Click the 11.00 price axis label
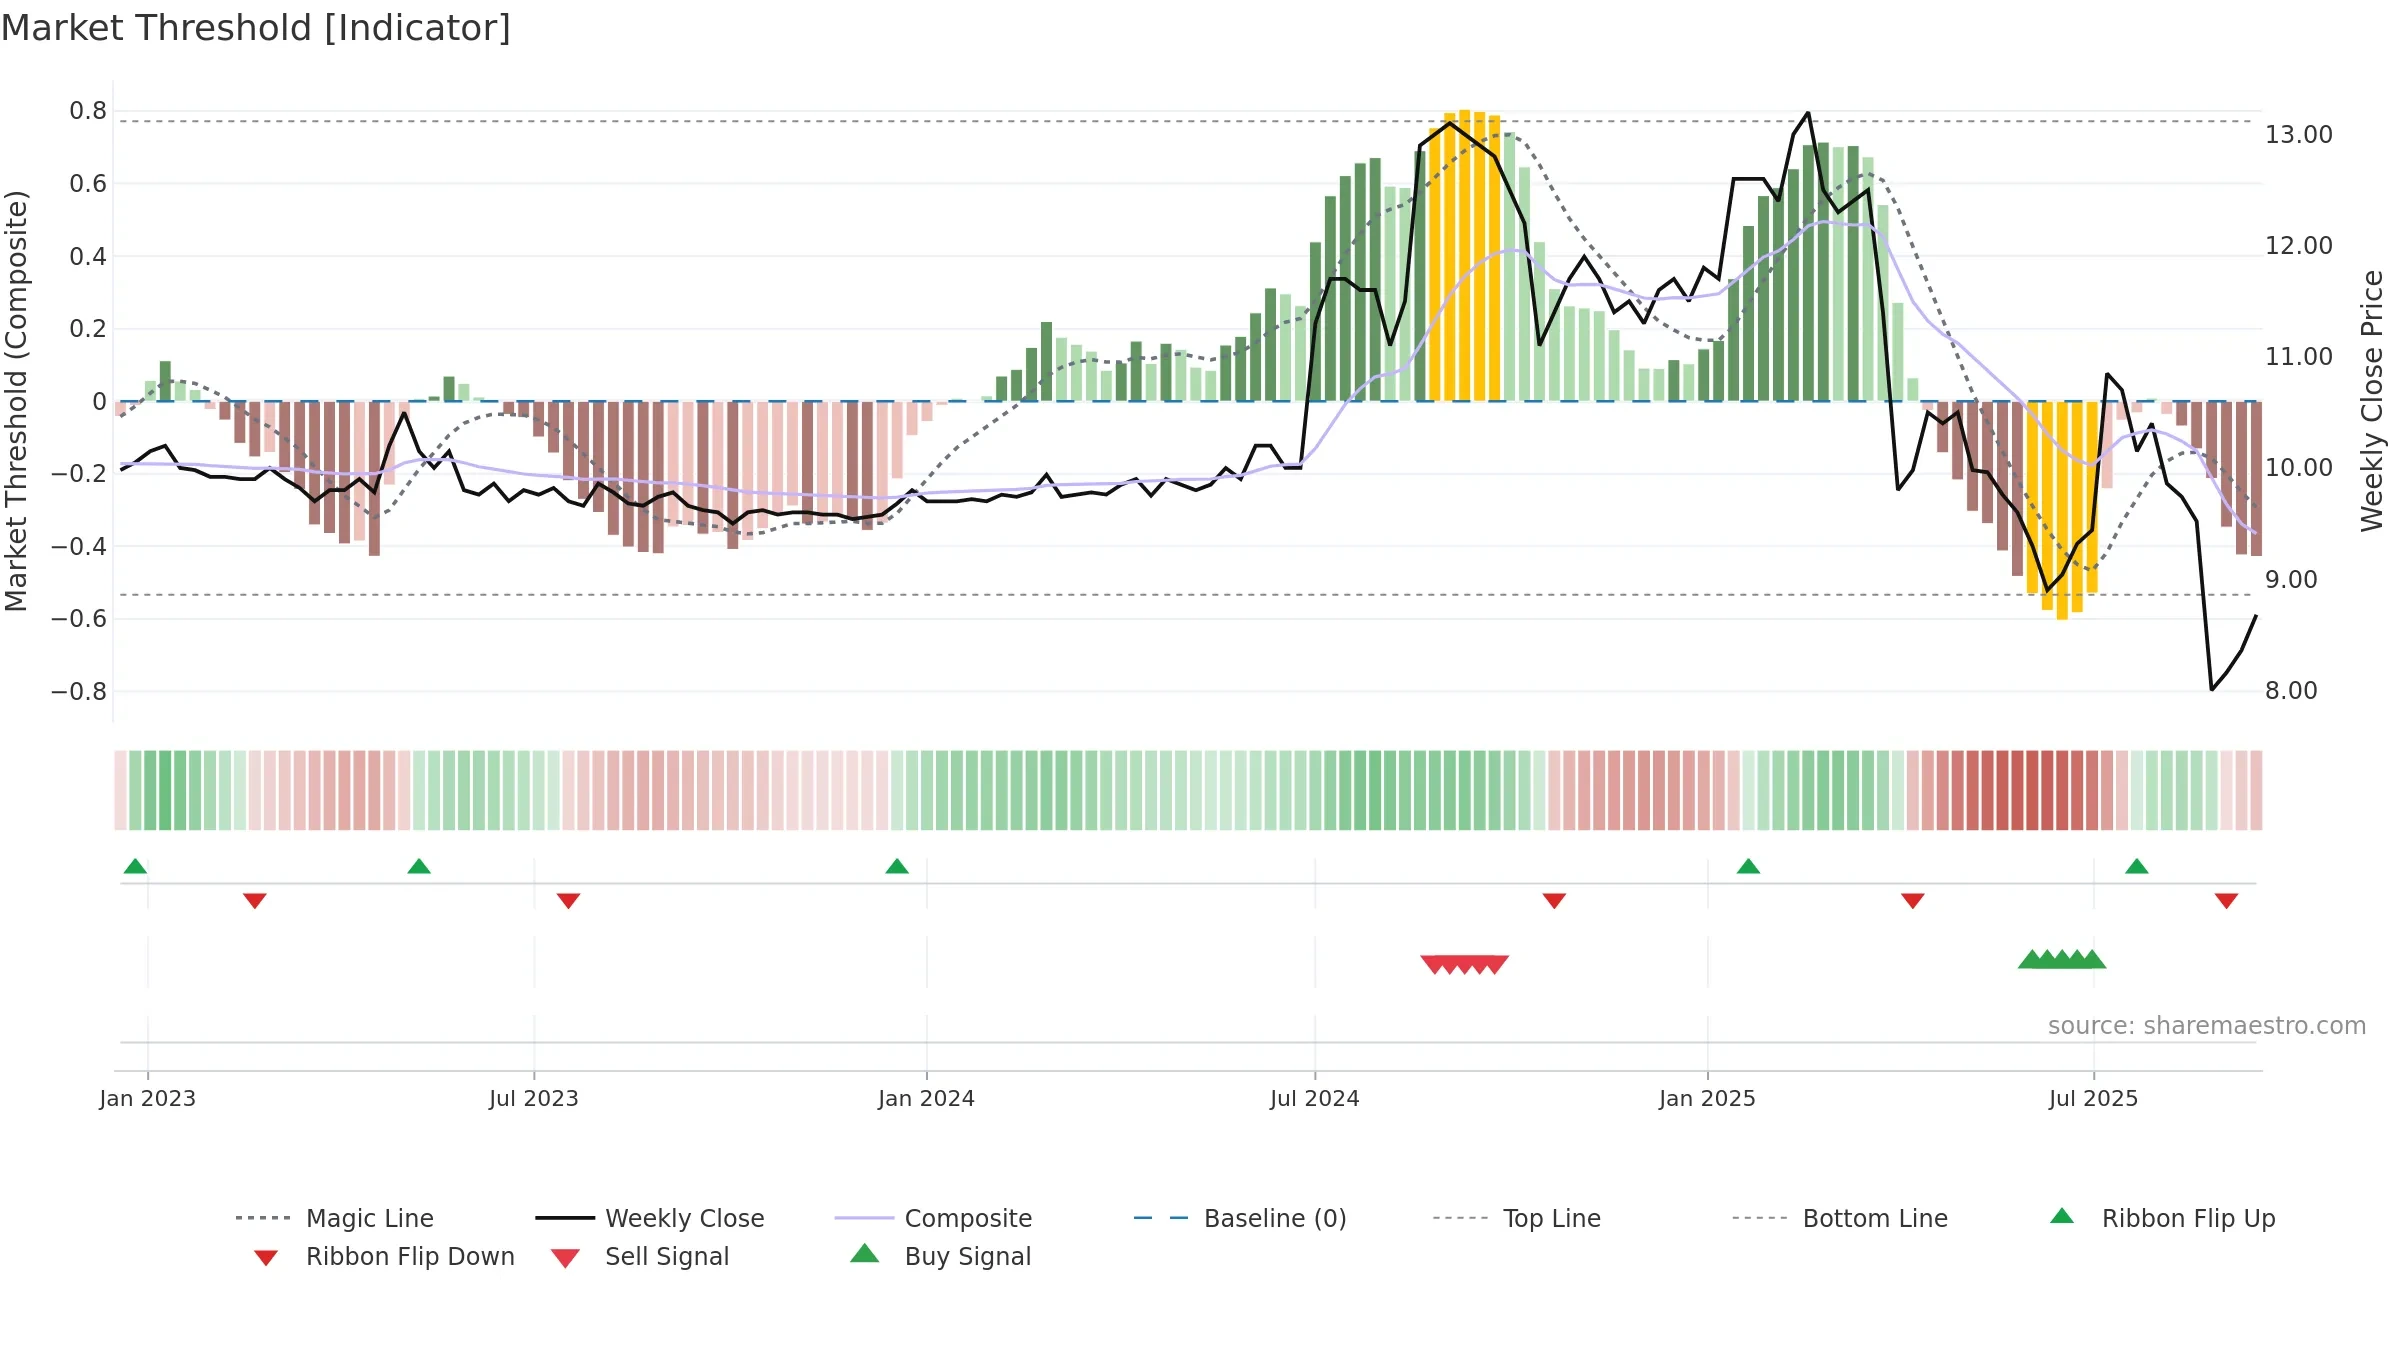Image resolution: width=2400 pixels, height=1350 pixels. coord(2299,357)
